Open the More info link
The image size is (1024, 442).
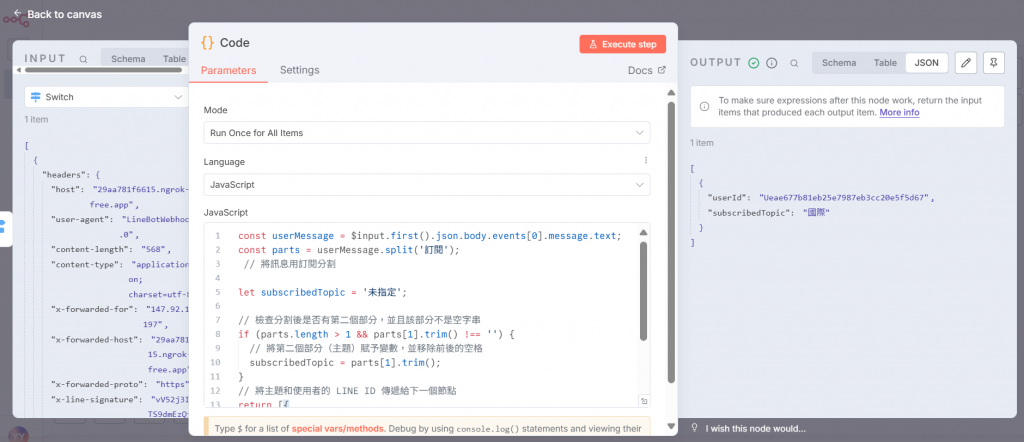pos(899,112)
